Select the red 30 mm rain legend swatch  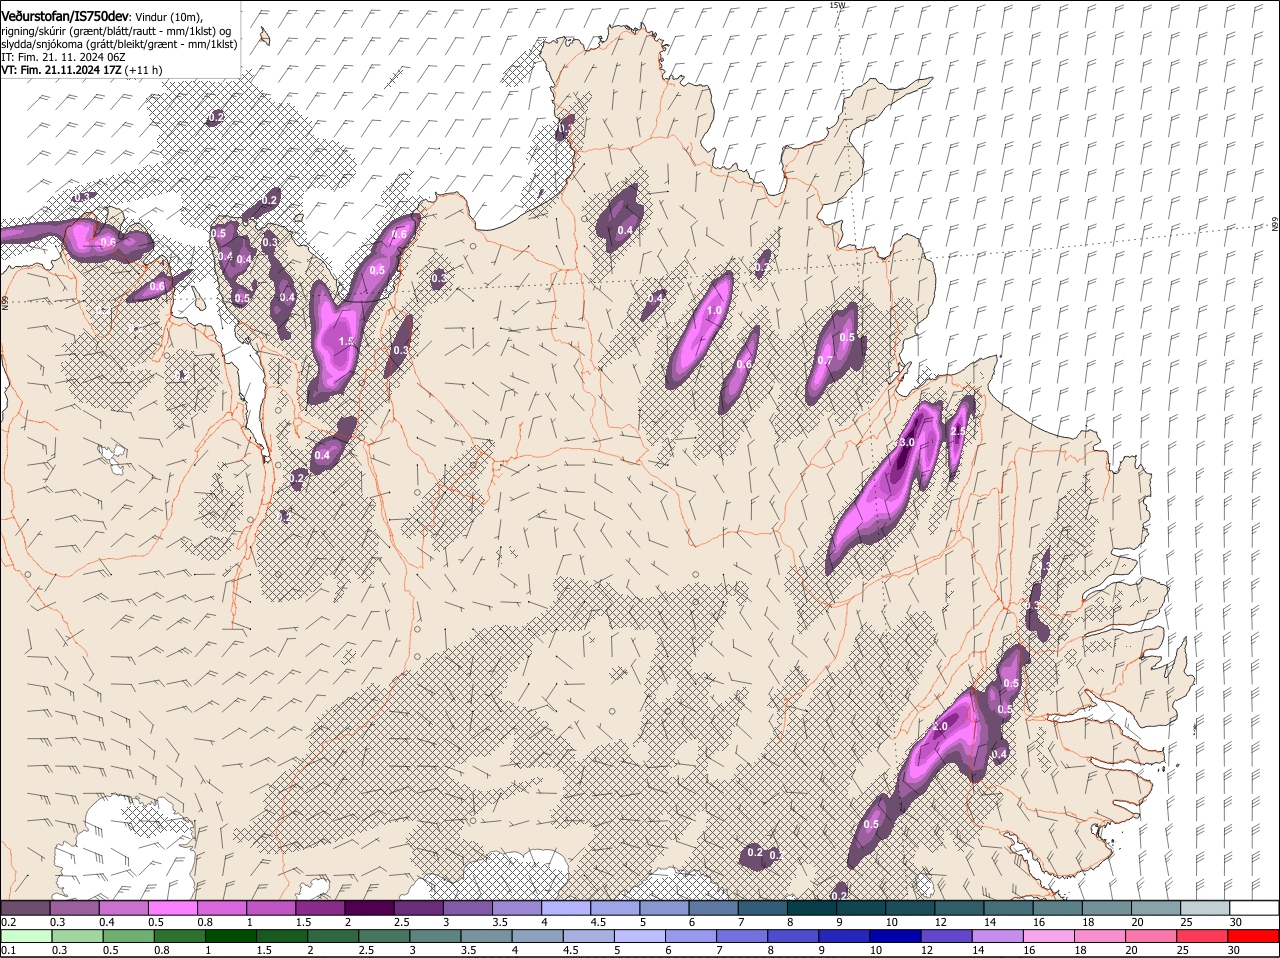[x=1254, y=936]
